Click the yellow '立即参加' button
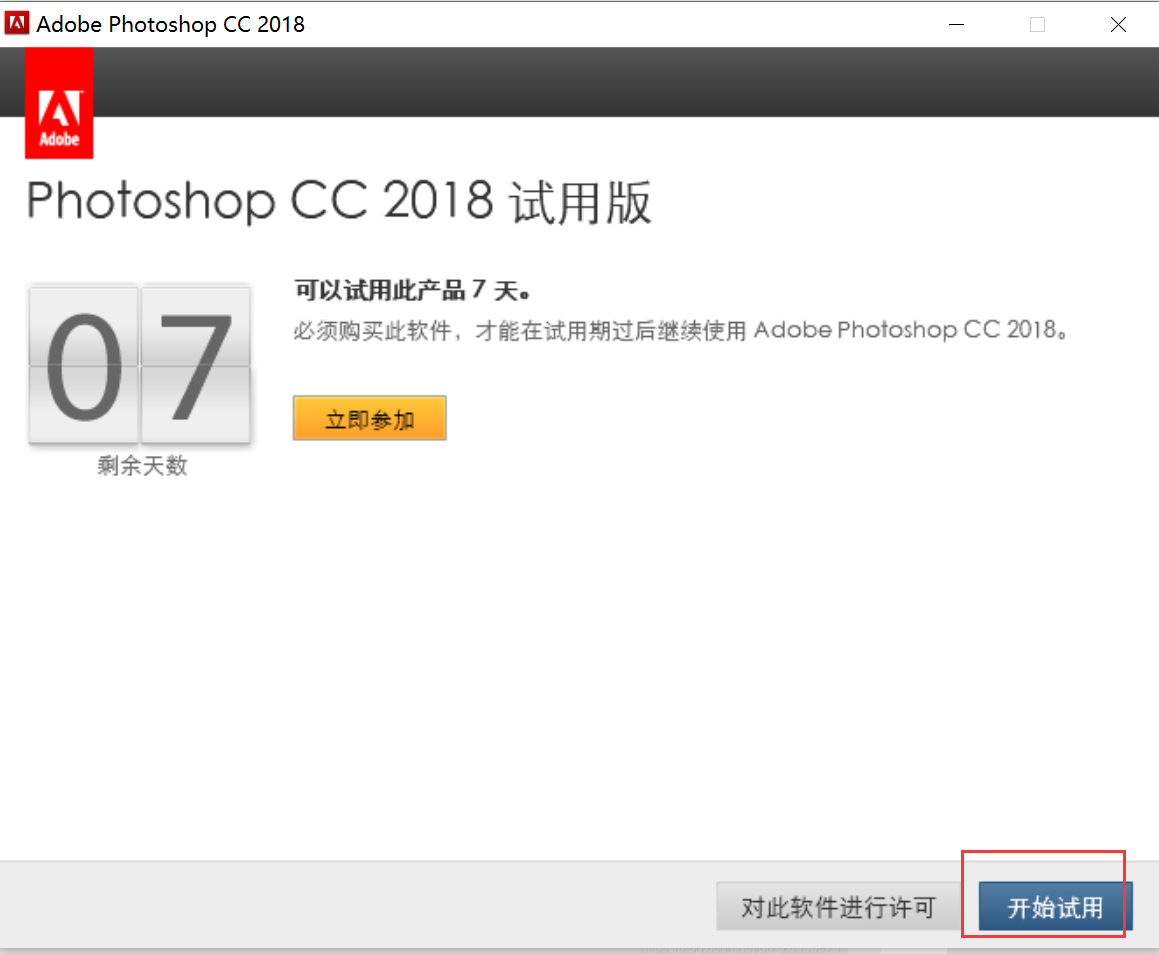Image resolution: width=1159 pixels, height=954 pixels. tap(369, 417)
